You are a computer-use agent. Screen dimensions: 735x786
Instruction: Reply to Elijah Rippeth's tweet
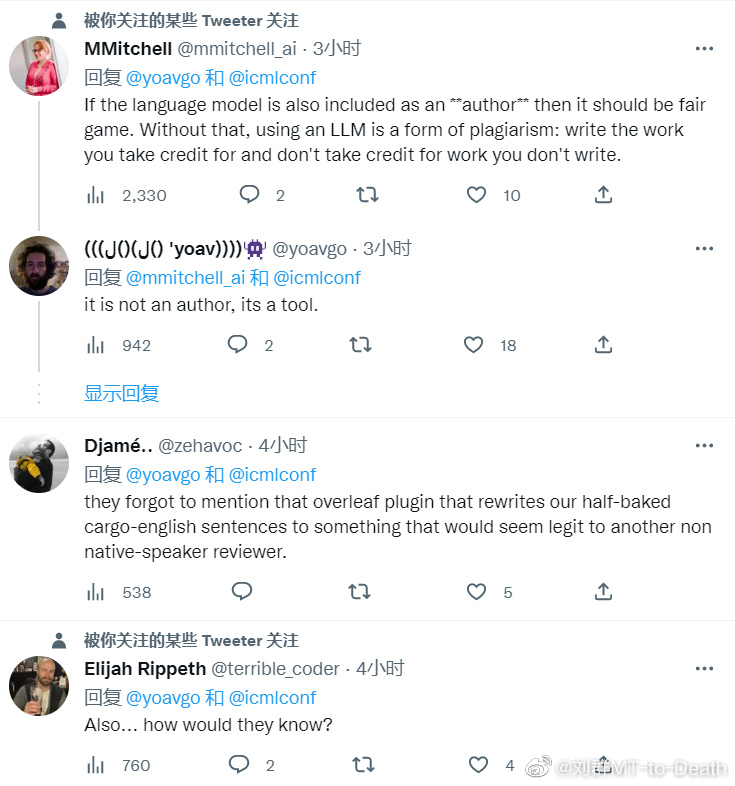238,765
